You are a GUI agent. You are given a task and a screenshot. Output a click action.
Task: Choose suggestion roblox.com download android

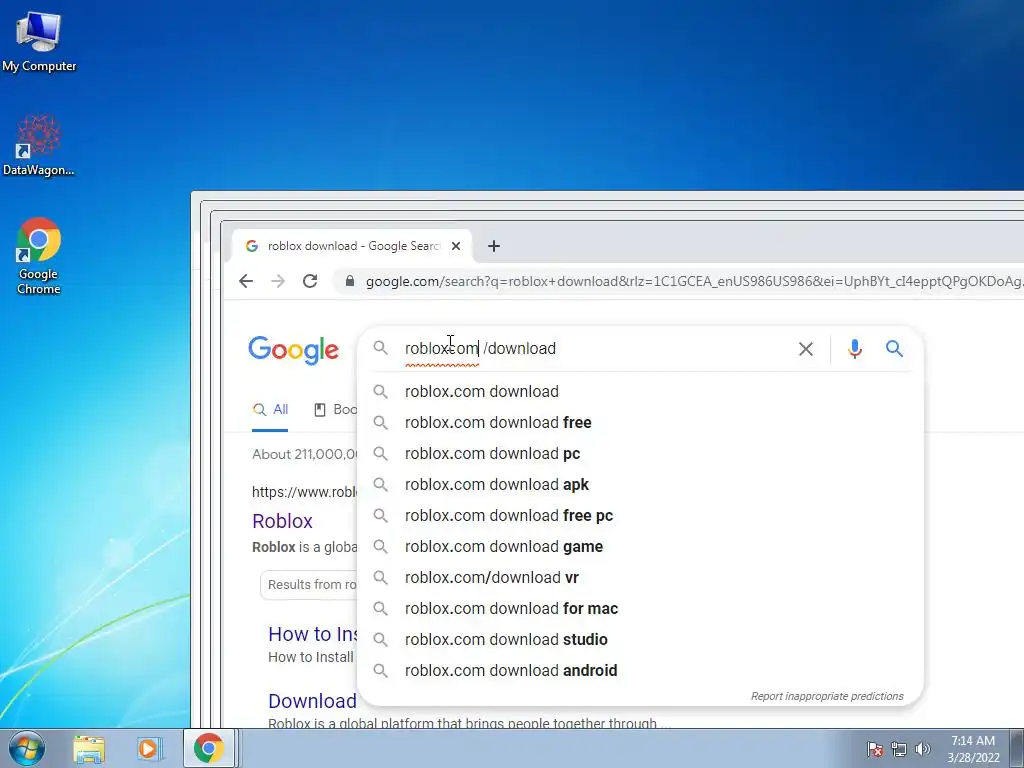pos(640,671)
